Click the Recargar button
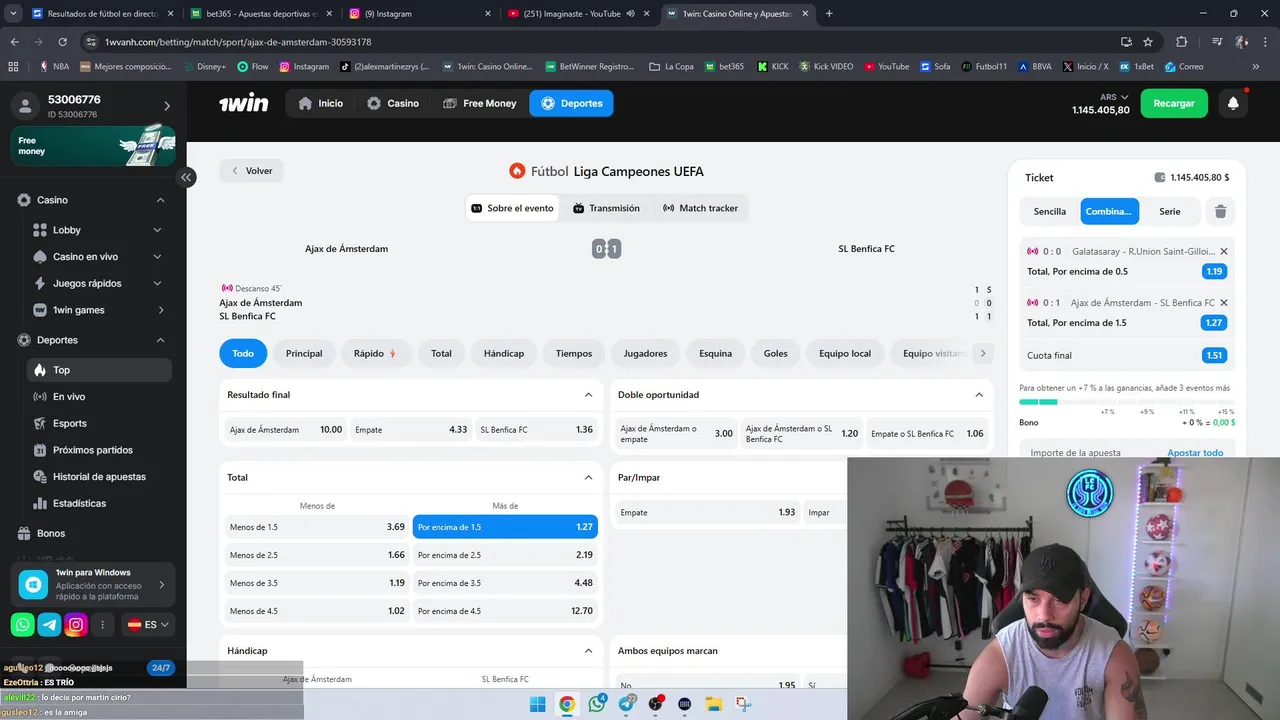The image size is (1280, 720). click(1174, 103)
